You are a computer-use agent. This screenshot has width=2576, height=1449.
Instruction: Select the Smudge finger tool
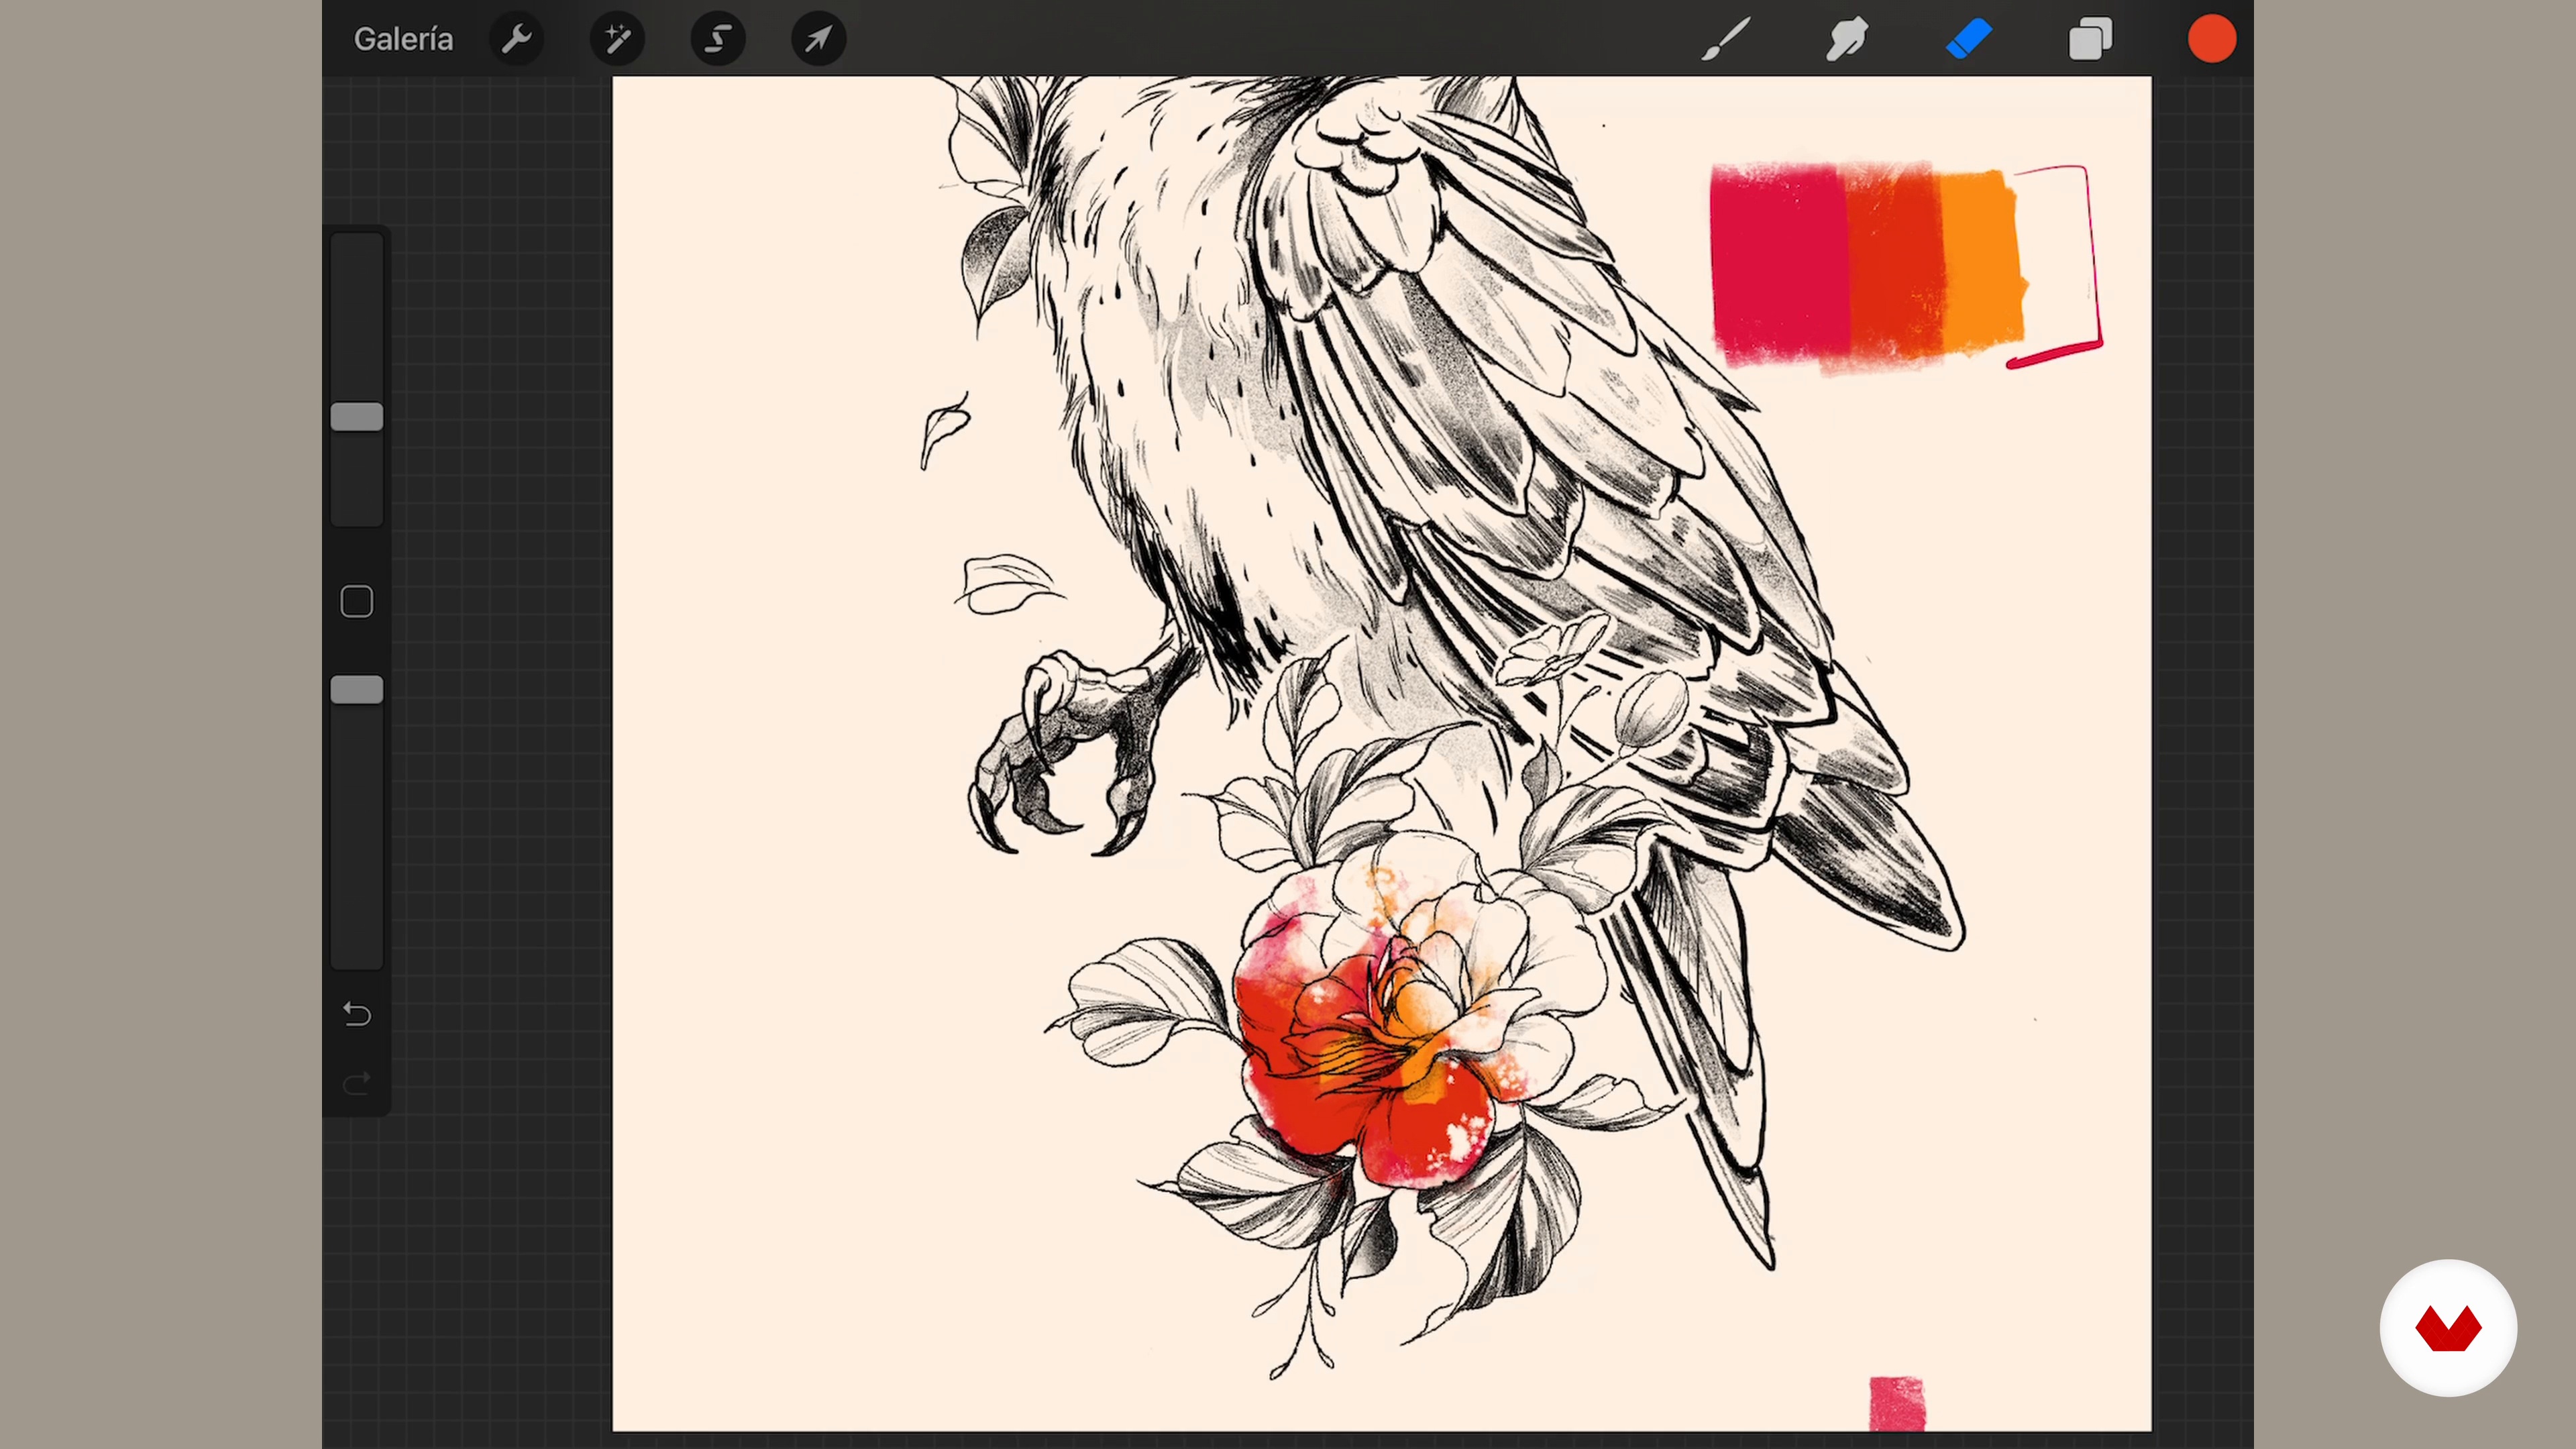1847,39
